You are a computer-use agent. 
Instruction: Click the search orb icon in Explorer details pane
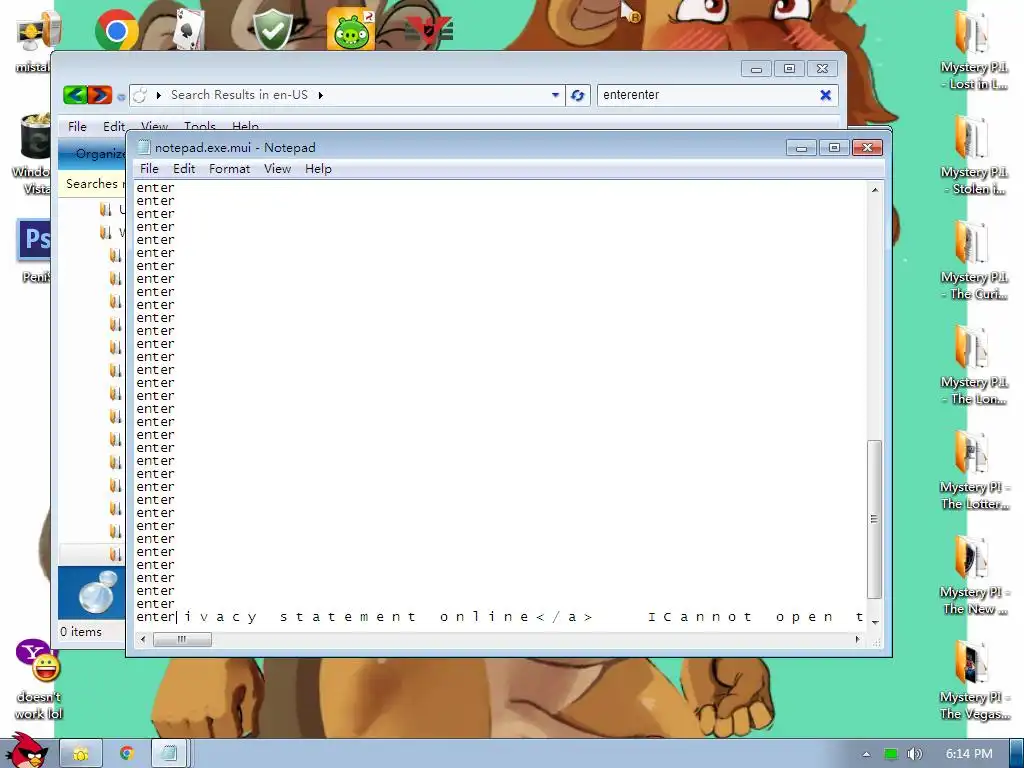[x=97, y=594]
